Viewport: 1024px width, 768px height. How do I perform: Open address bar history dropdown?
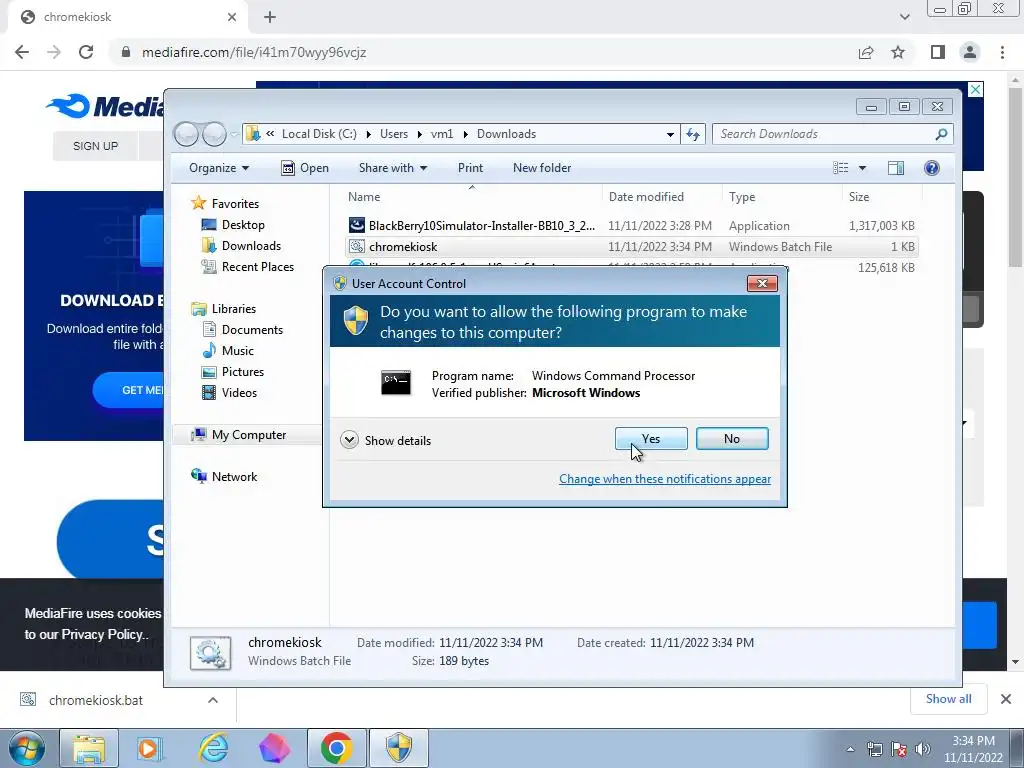click(x=670, y=135)
